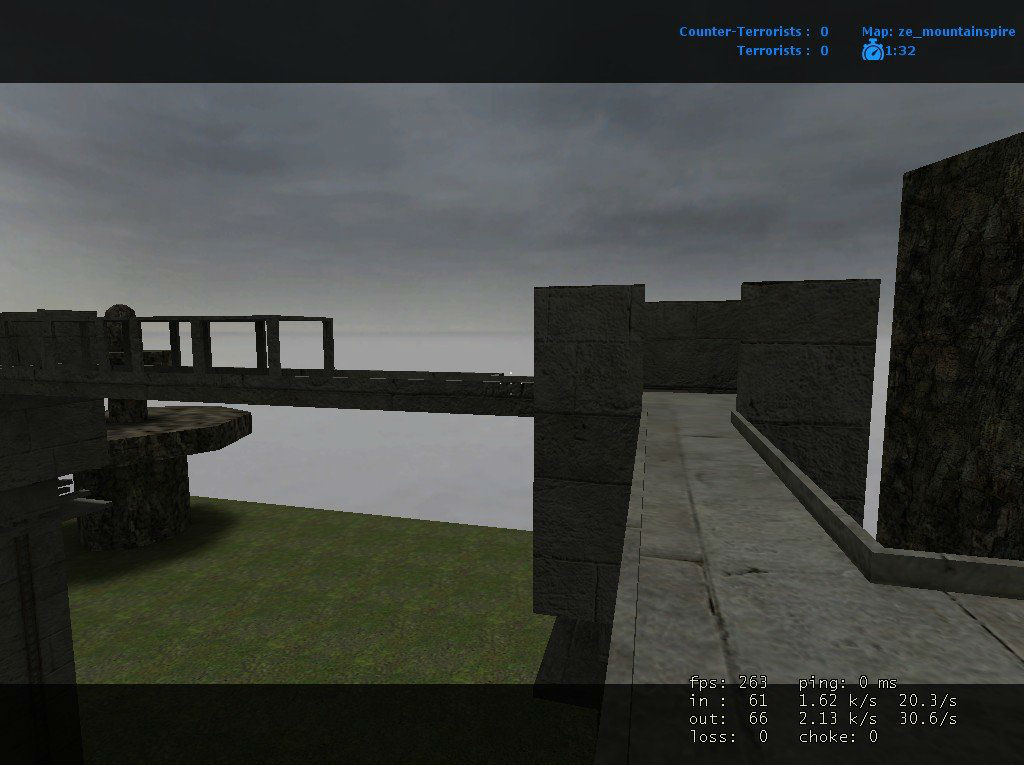The height and width of the screenshot is (765, 1024).
Task: Click the round timer stopwatch icon
Action: click(x=872, y=50)
